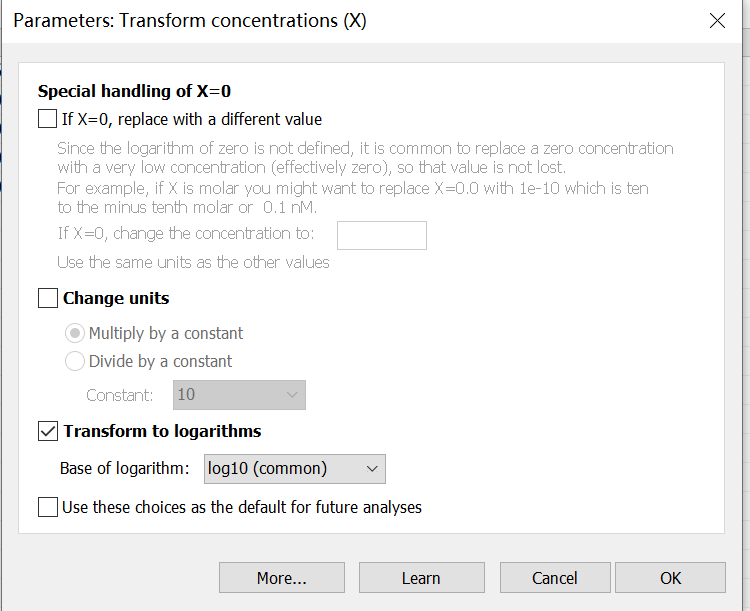This screenshot has height=611, width=750.
Task: Open the Constant value dropdown
Action: coord(239,394)
